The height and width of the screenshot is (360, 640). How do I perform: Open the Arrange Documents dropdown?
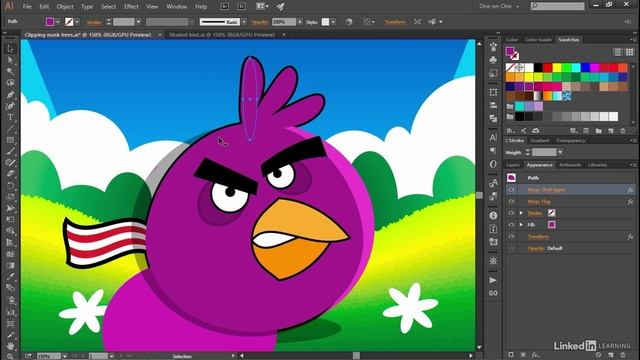coord(262,6)
